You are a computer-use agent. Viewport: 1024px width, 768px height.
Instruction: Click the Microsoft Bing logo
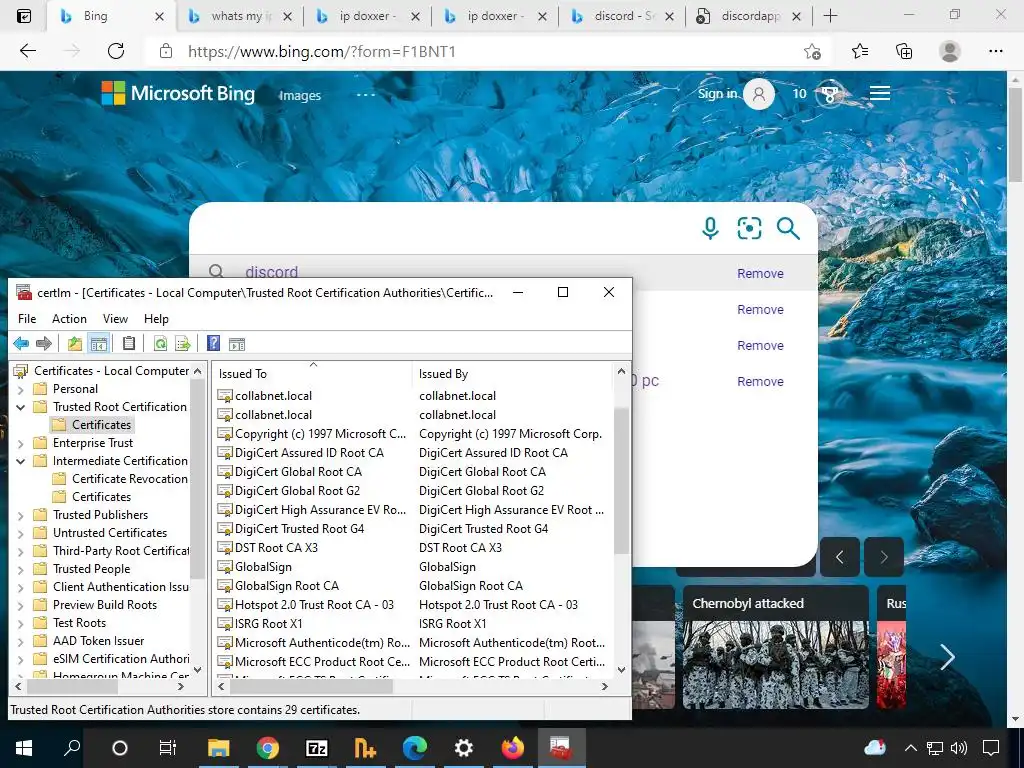point(178,93)
